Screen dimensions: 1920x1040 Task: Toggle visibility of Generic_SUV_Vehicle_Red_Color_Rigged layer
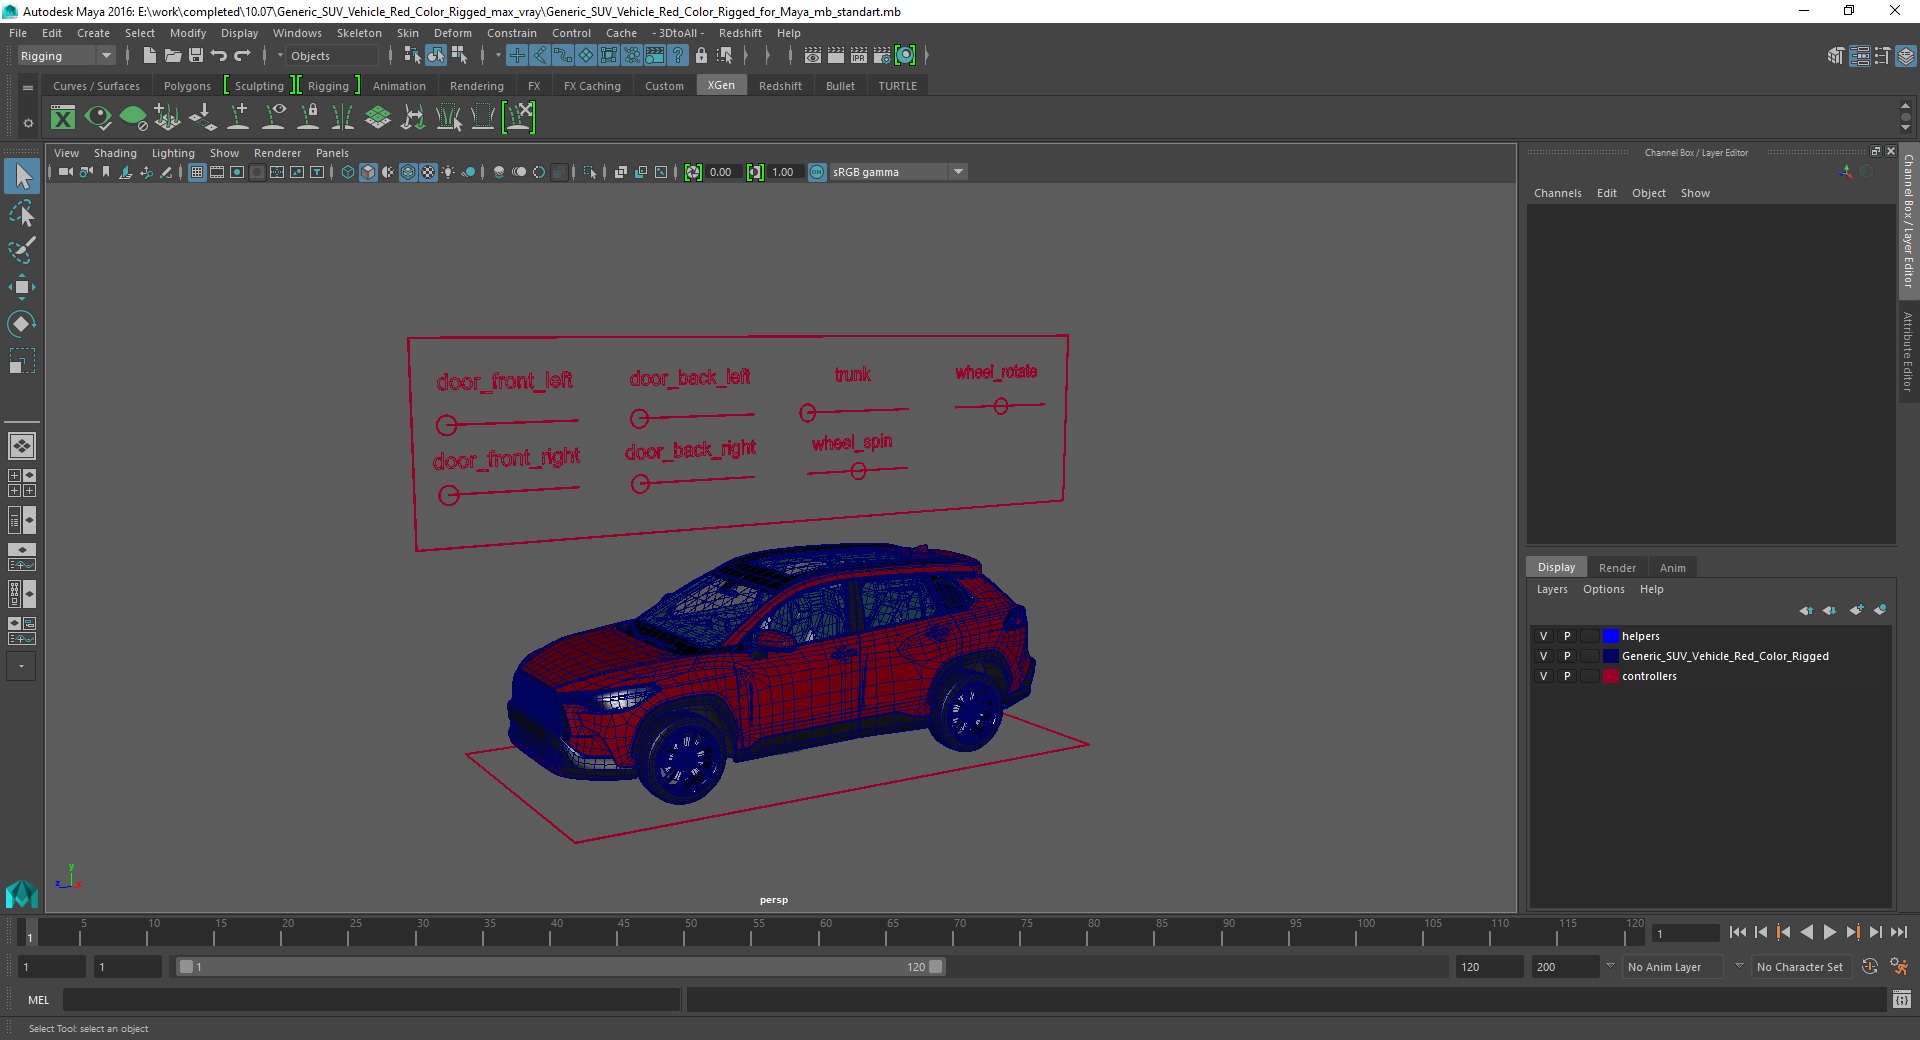click(x=1543, y=656)
